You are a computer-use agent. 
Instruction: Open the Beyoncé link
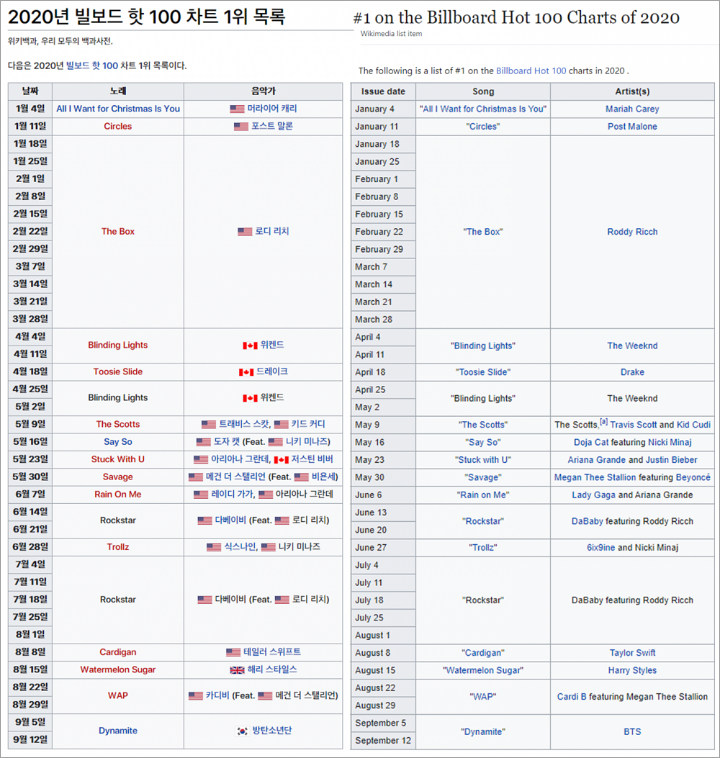pyautogui.click(x=693, y=477)
